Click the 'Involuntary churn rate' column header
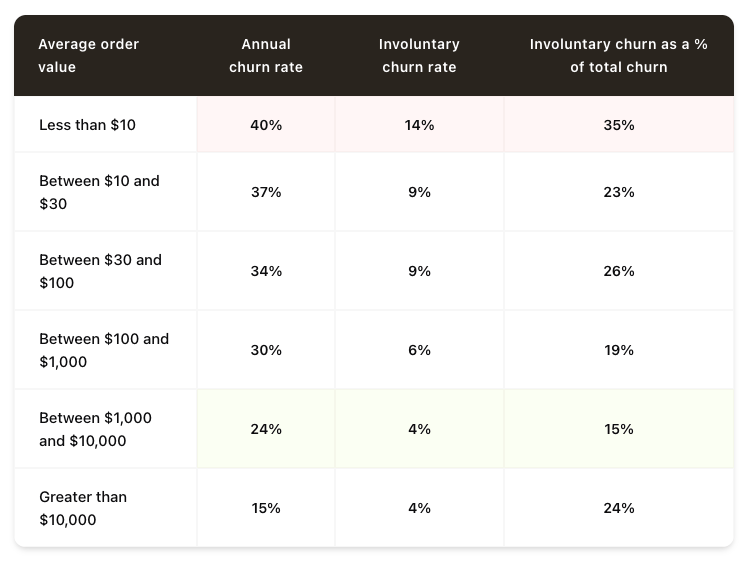This screenshot has width=749, height=567. click(x=419, y=56)
